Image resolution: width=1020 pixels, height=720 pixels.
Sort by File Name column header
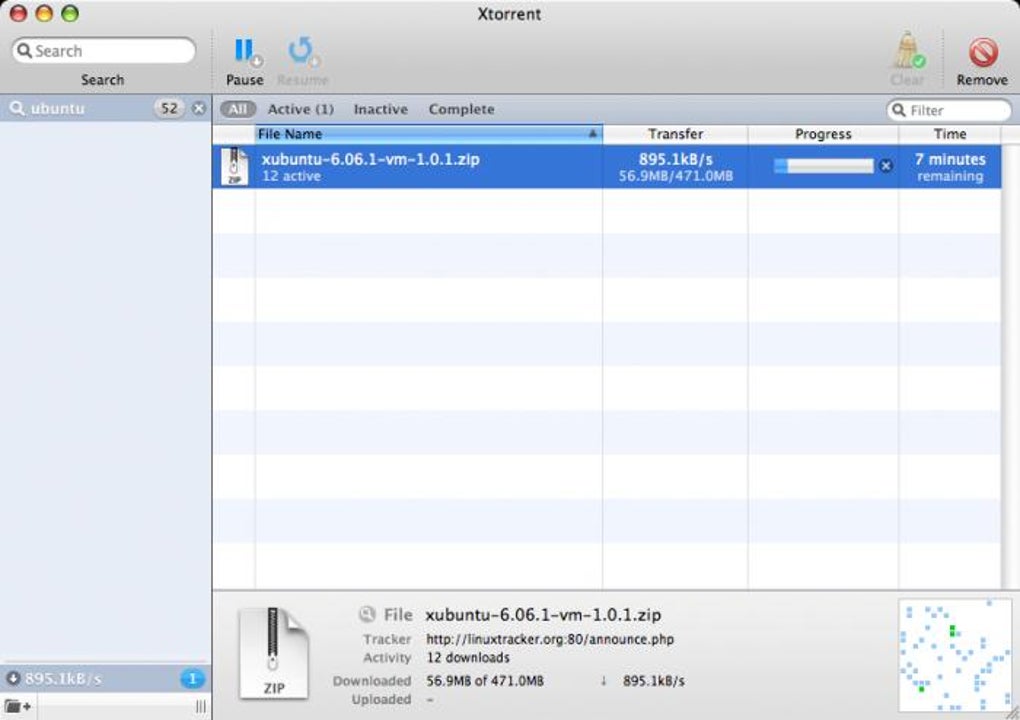(428, 134)
